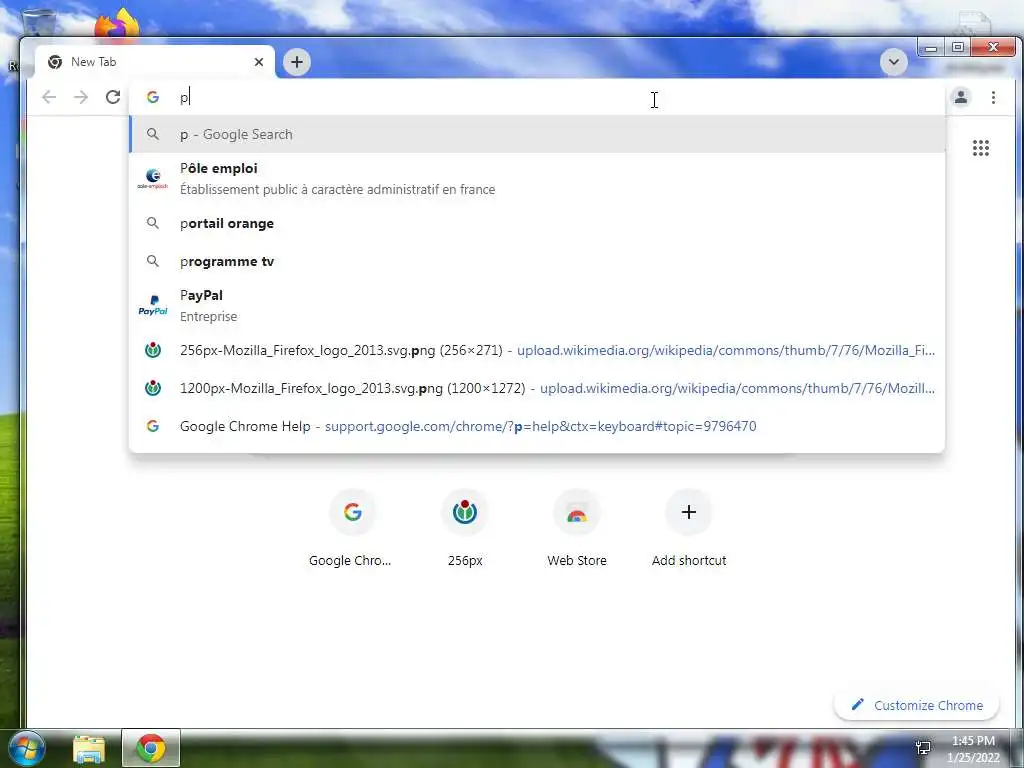
Task: Open the Google Chrome Help suggestion
Action: (x=537, y=426)
